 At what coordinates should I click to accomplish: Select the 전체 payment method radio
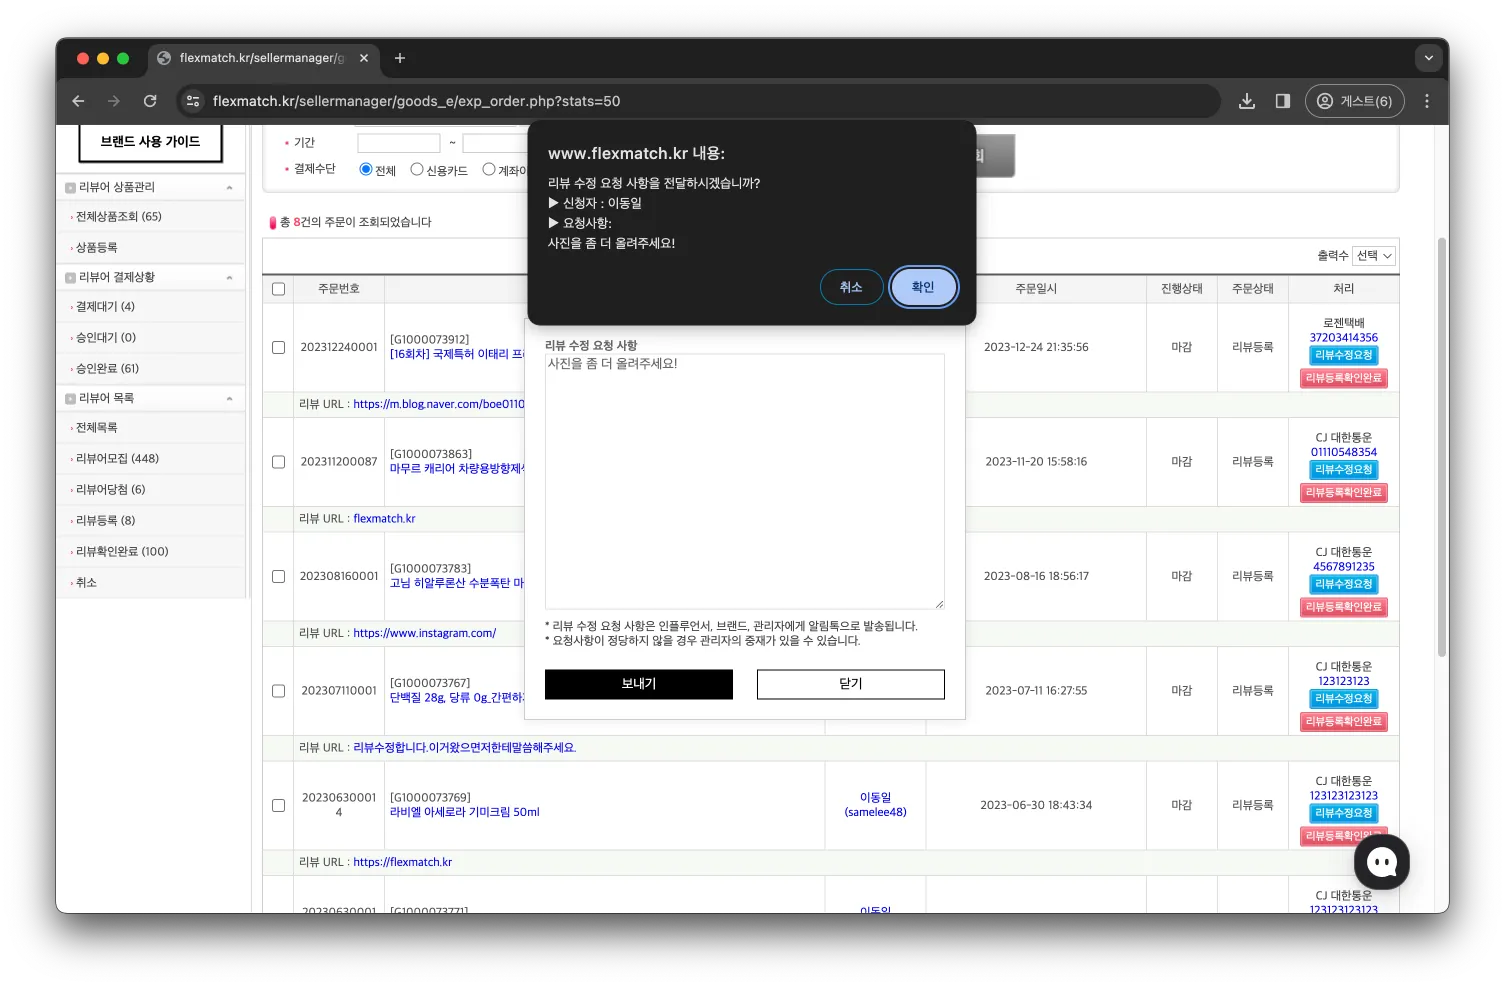[x=366, y=169]
